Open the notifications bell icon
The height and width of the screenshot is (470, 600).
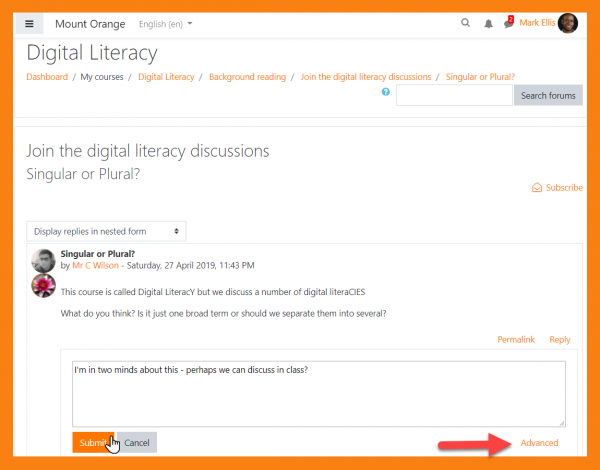pos(489,23)
